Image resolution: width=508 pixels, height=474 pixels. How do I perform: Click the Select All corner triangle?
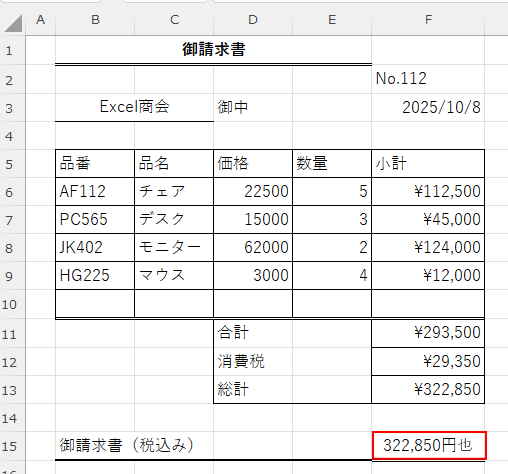click(13, 23)
